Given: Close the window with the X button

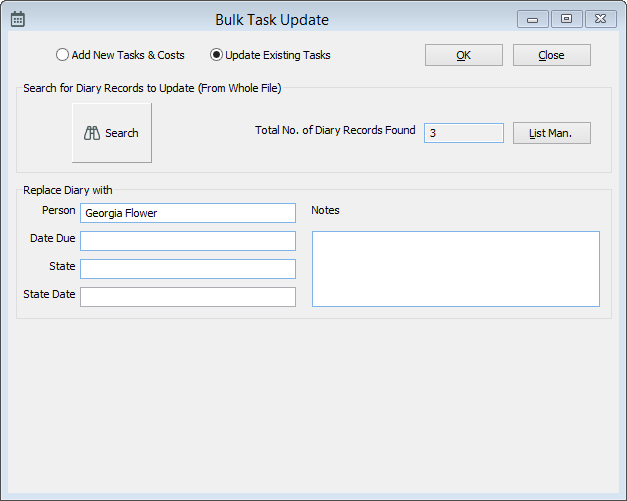Looking at the screenshot, I should [601, 19].
